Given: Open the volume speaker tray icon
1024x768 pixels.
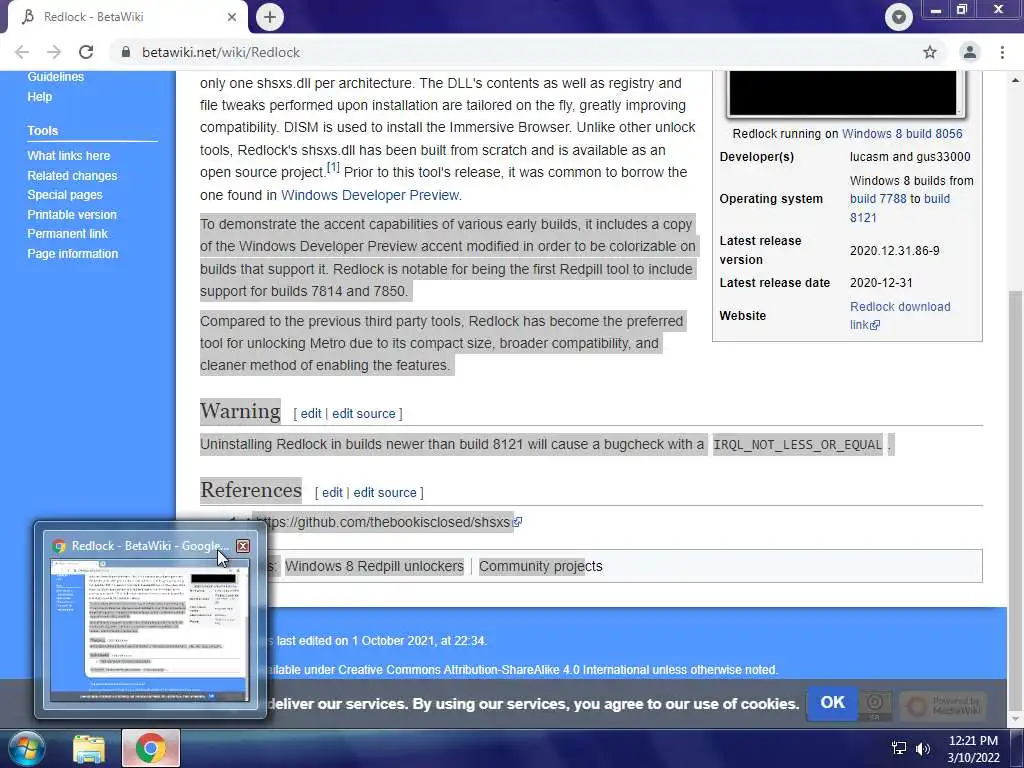Looking at the screenshot, I should click(923, 748).
